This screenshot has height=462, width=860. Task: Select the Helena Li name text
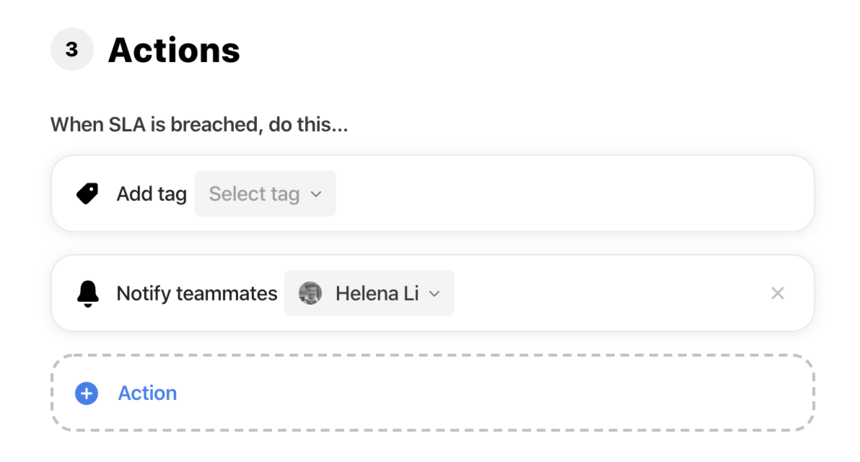tap(377, 294)
